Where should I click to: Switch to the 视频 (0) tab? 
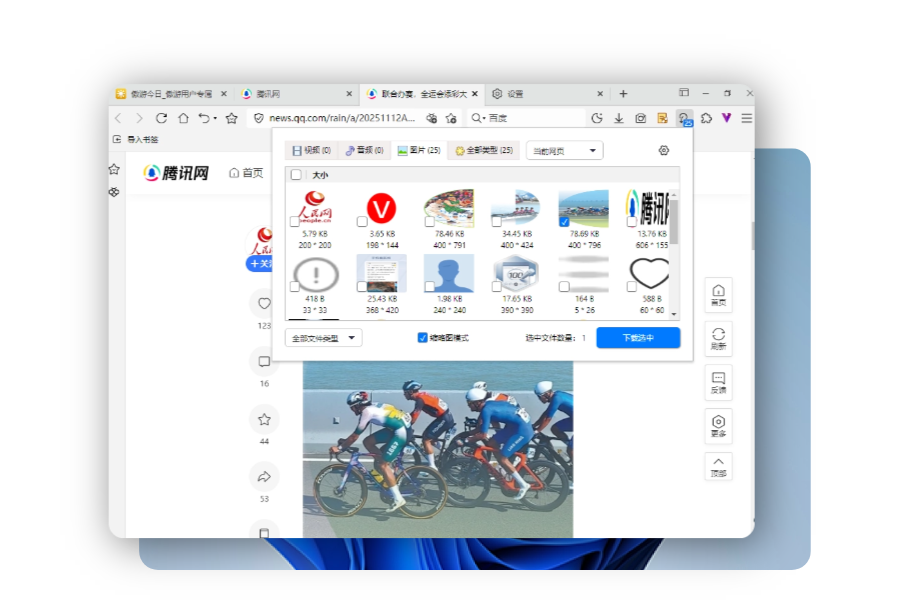coord(312,150)
